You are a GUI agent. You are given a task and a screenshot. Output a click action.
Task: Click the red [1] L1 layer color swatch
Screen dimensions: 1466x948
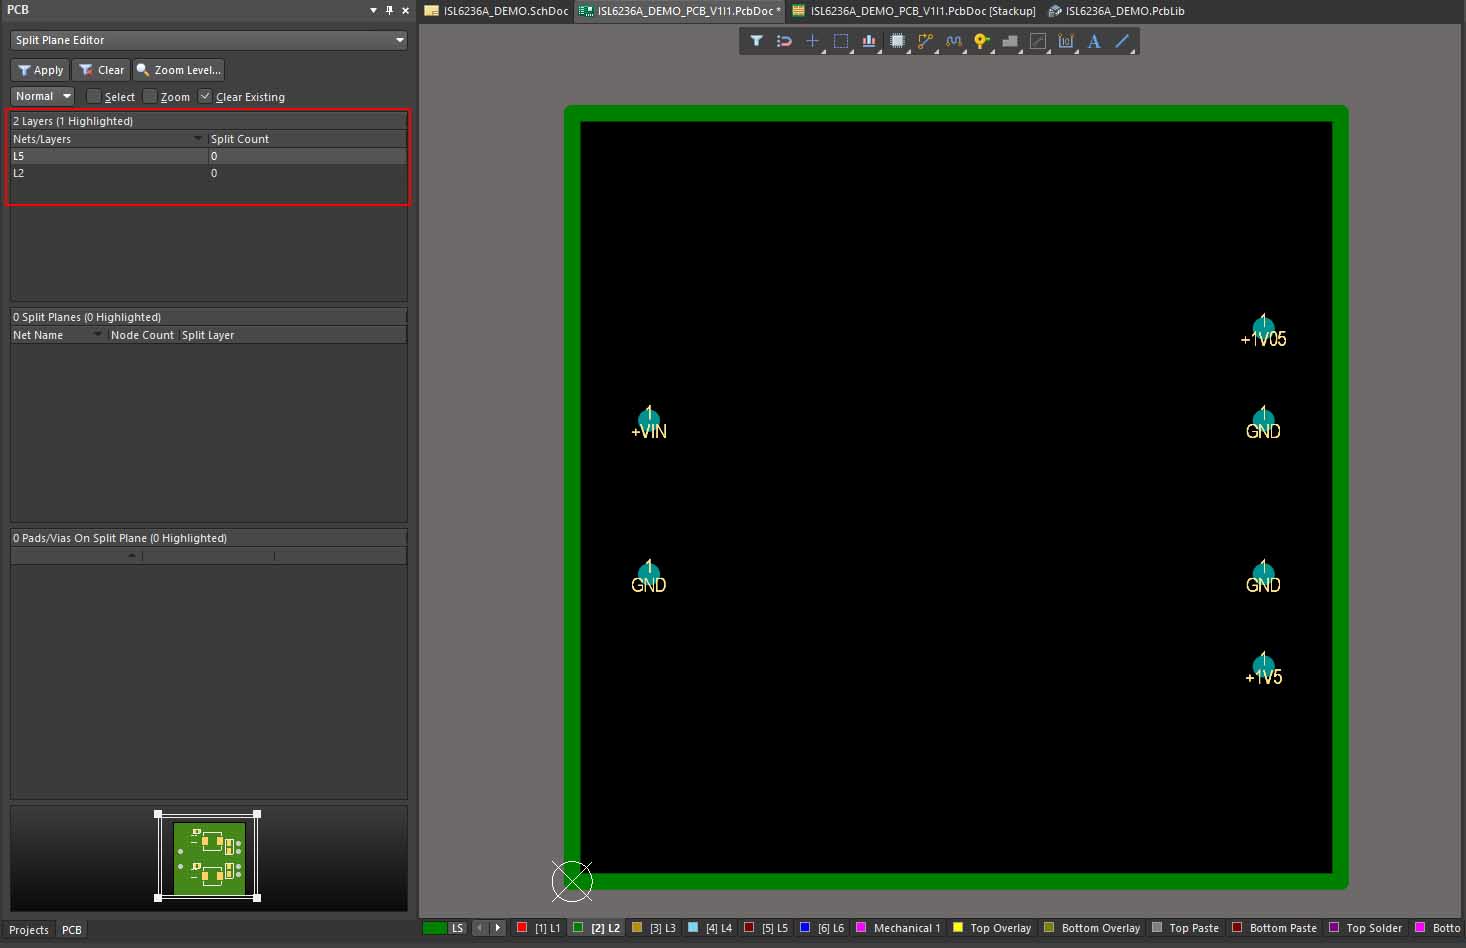click(521, 928)
